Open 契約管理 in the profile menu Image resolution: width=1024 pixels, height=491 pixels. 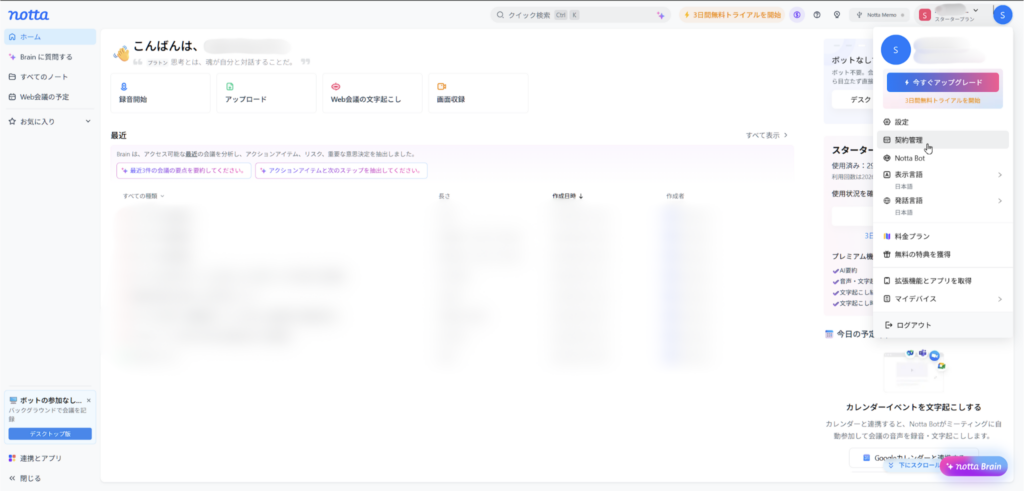942,140
